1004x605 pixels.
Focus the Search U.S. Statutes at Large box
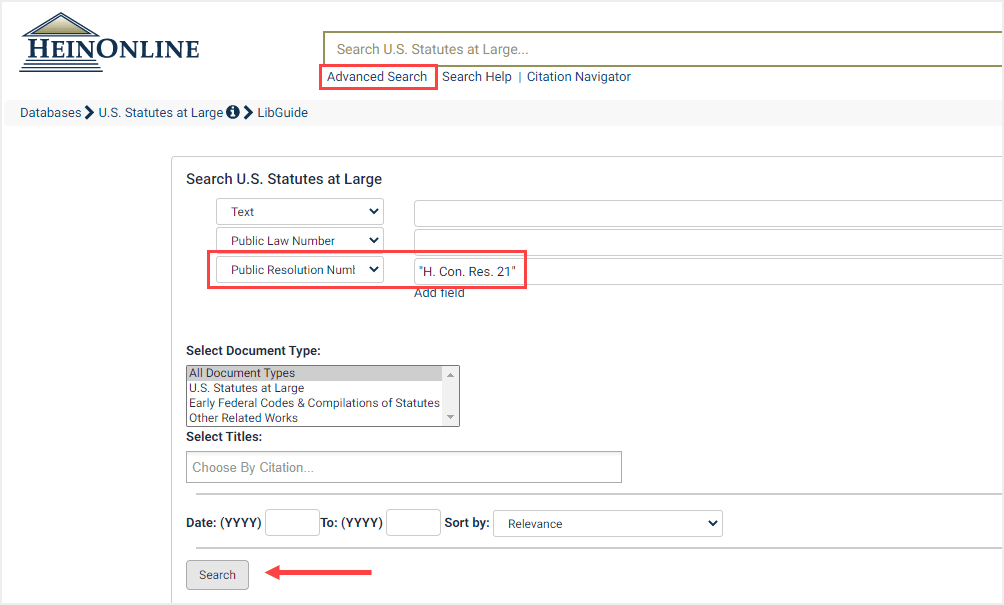(x=663, y=49)
